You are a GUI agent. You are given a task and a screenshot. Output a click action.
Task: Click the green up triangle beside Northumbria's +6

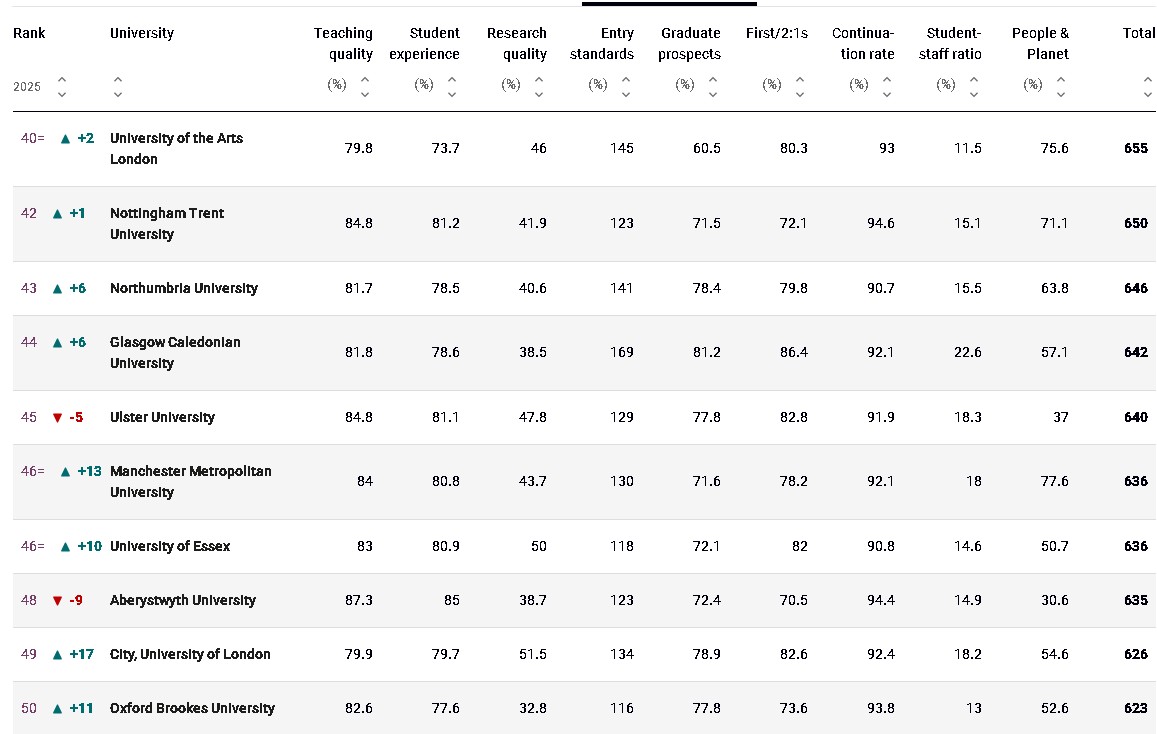(57, 288)
